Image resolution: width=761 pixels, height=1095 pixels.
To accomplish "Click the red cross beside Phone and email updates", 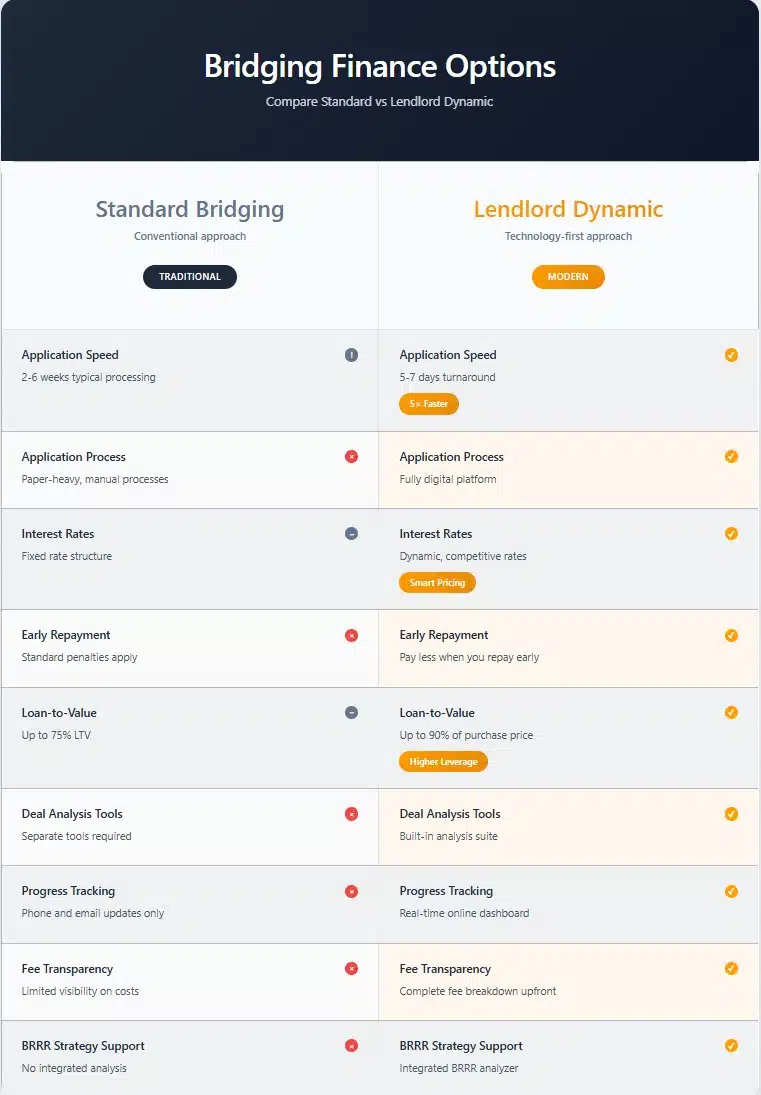I will (351, 892).
